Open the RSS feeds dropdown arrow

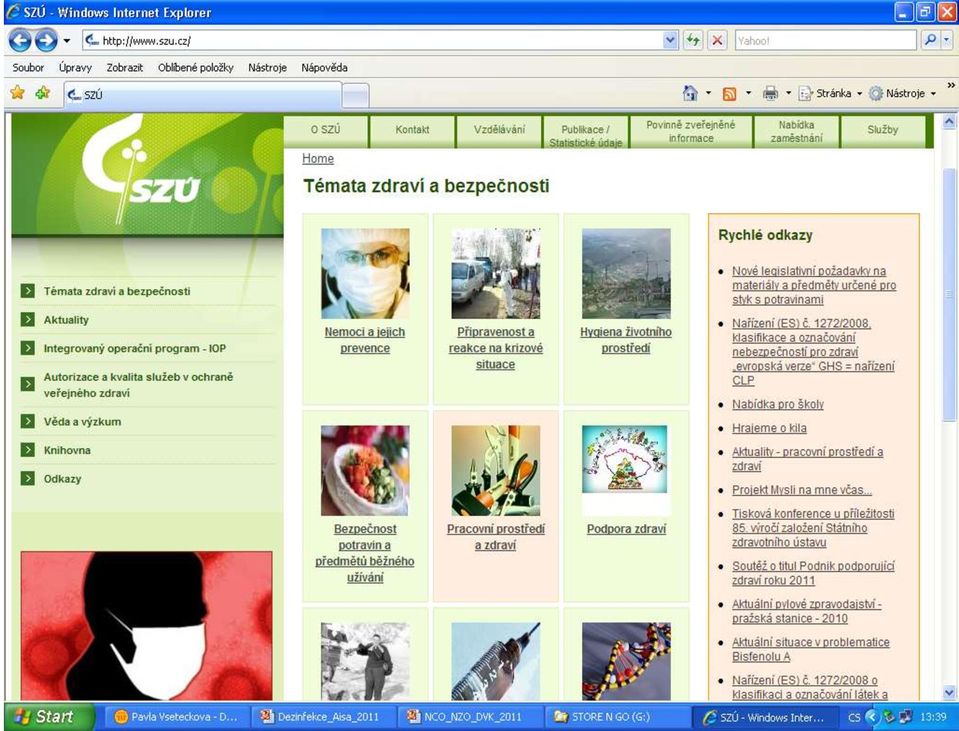[748, 94]
